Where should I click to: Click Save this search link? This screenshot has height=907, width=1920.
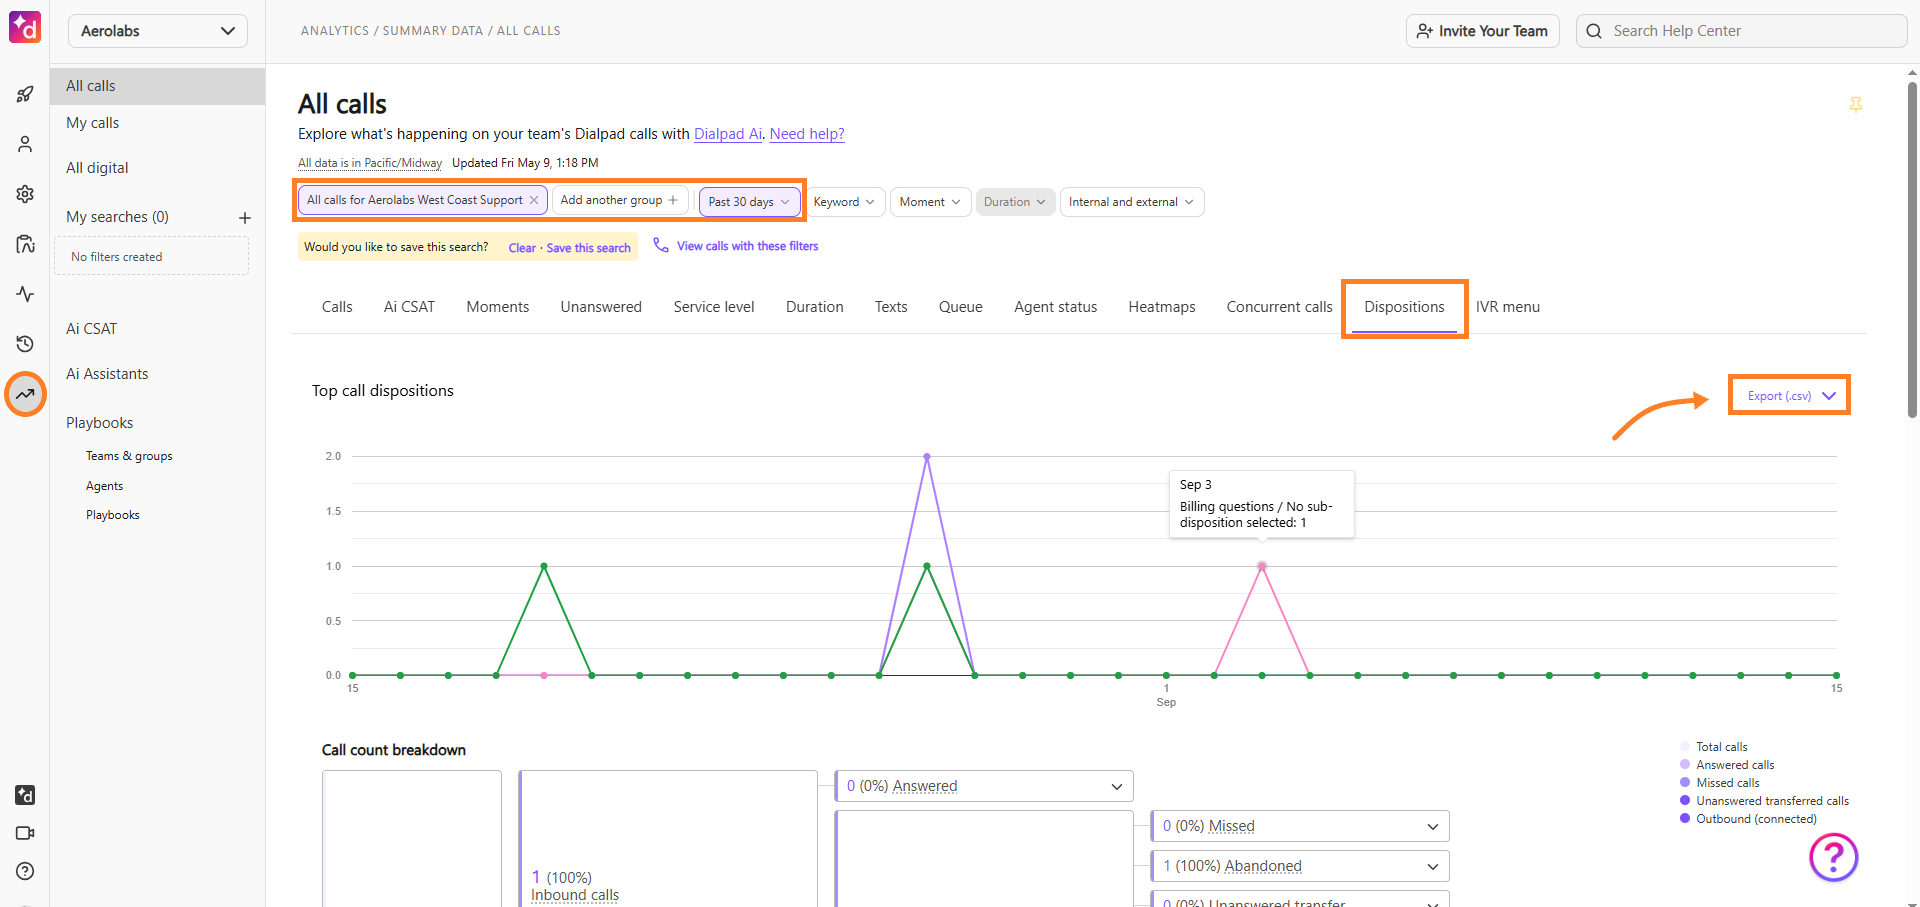pos(589,248)
